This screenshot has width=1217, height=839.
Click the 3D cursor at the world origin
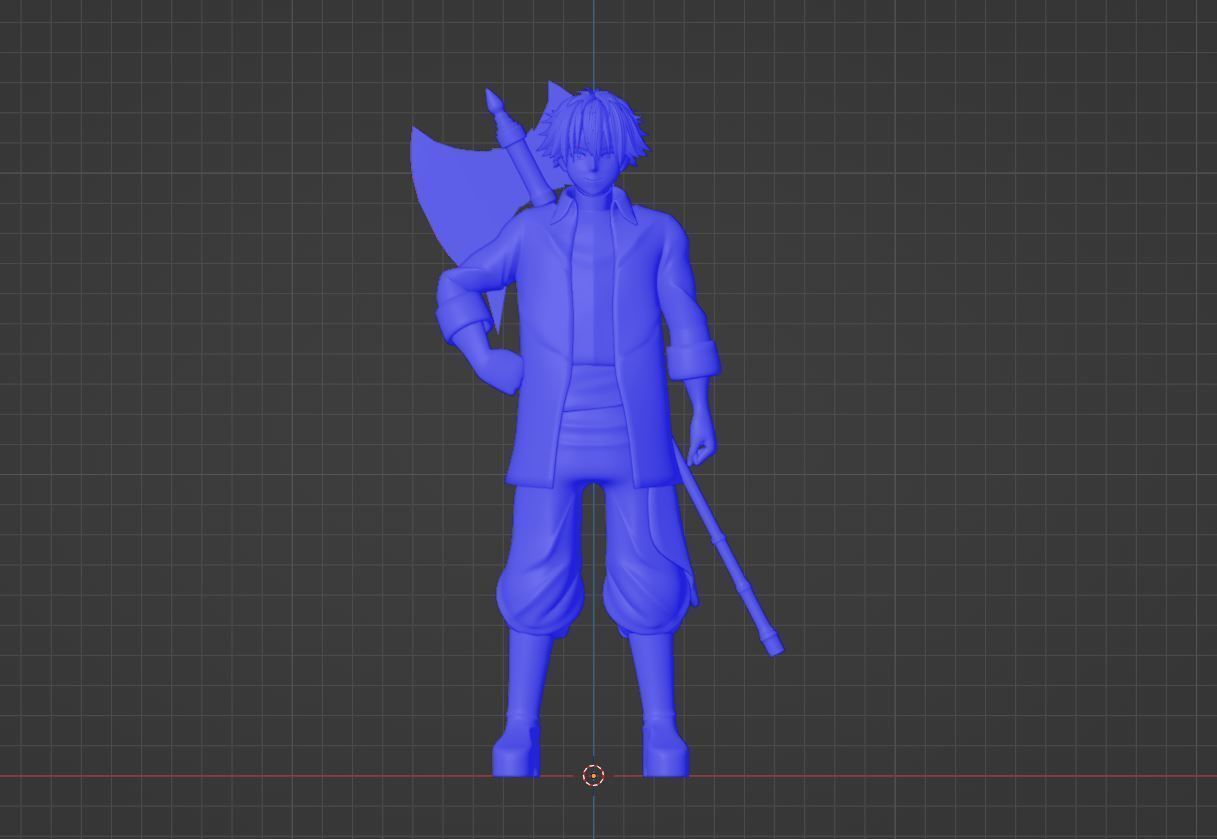(593, 775)
